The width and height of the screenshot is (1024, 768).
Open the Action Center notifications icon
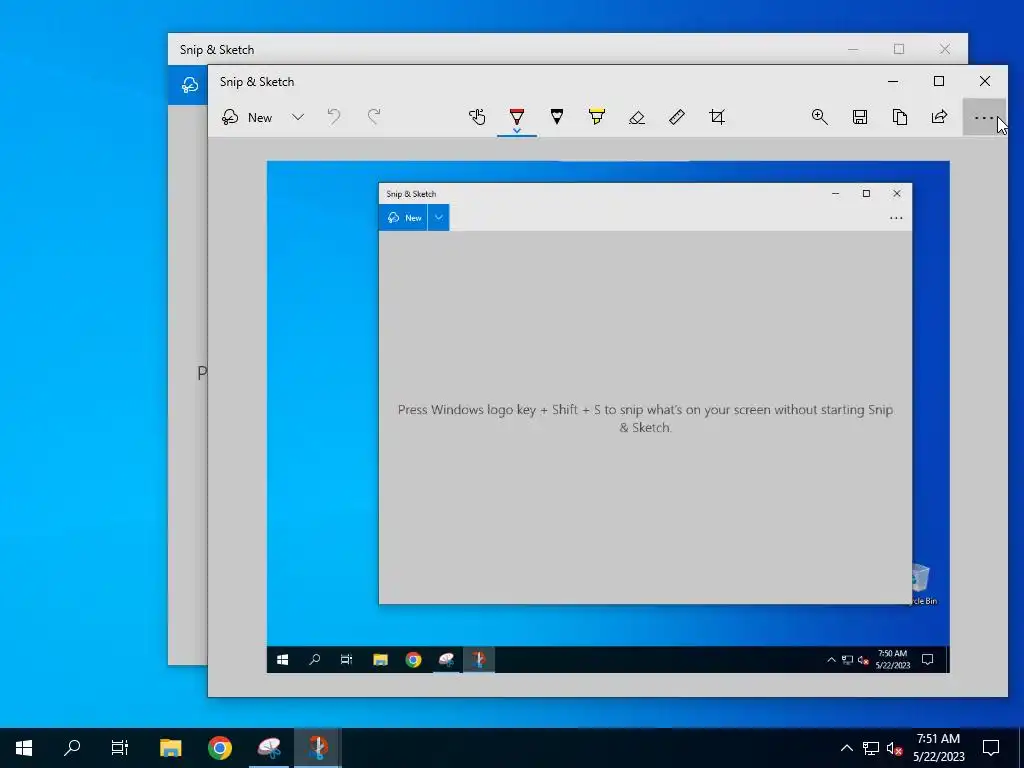pyautogui.click(x=991, y=748)
